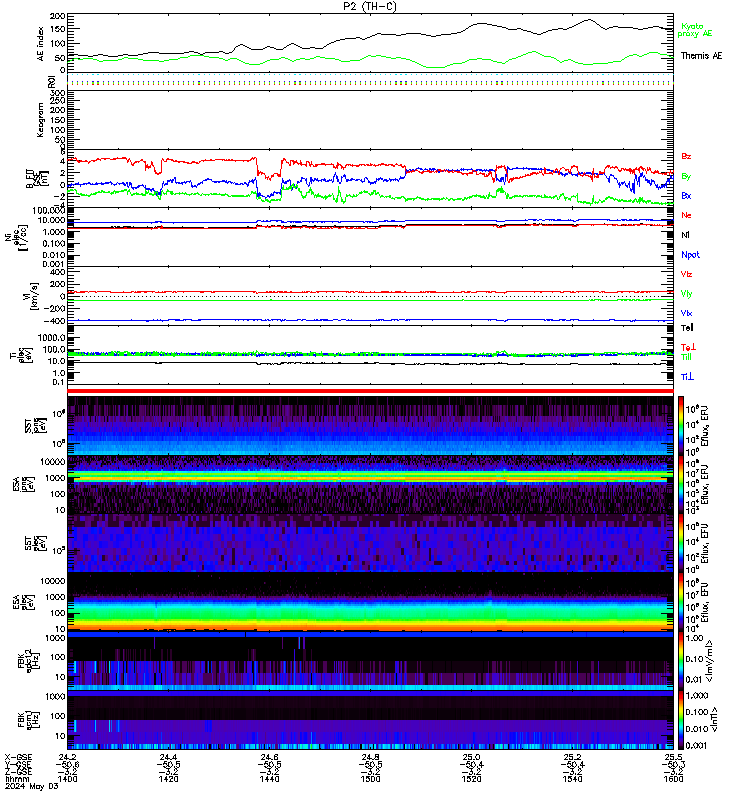Select the "1420" time tick label
This screenshot has height=800, width=750.
[x=169, y=779]
